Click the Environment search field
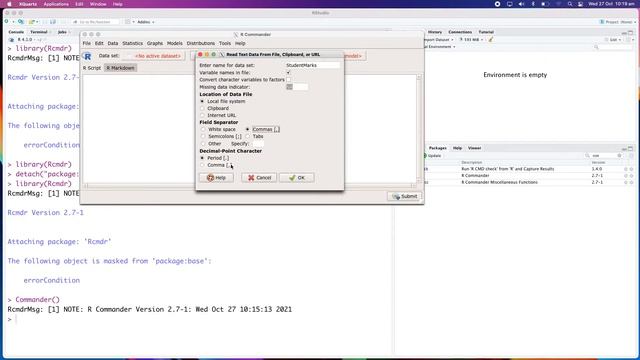The image size is (640, 360). point(614,47)
